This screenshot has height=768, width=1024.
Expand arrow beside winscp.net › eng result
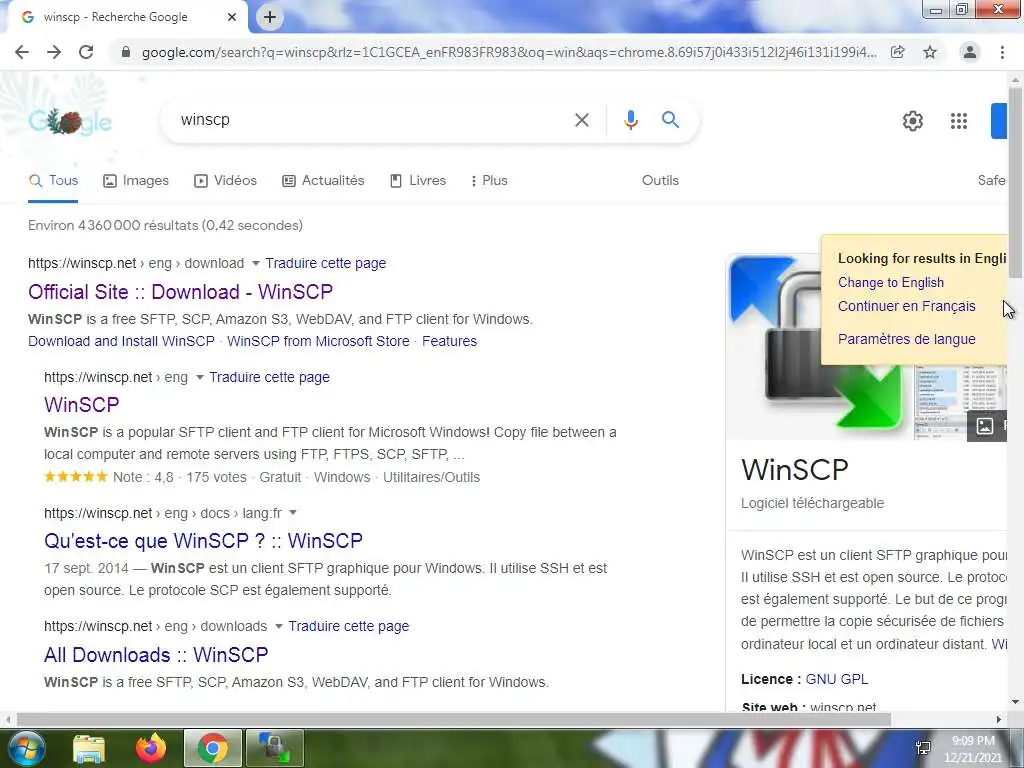point(200,377)
